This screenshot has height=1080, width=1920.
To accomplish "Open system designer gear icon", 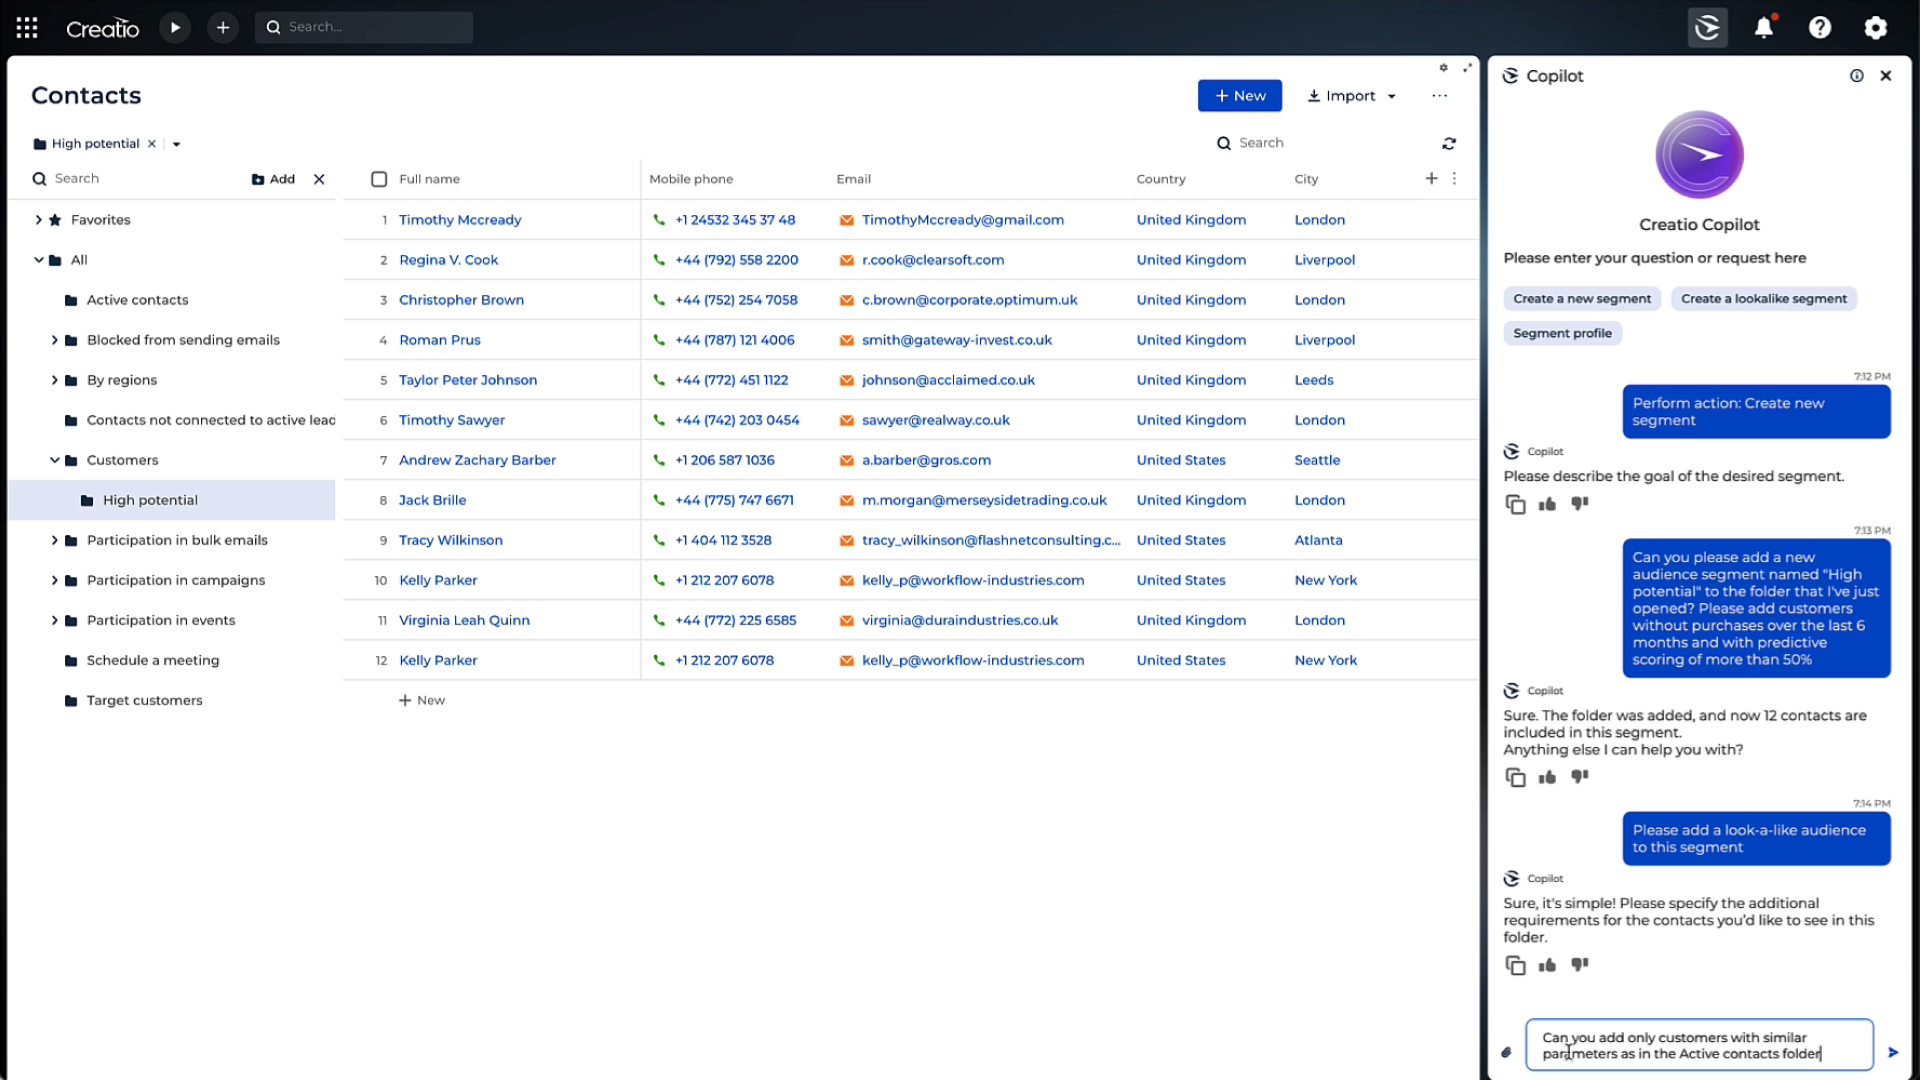I will coord(1876,28).
